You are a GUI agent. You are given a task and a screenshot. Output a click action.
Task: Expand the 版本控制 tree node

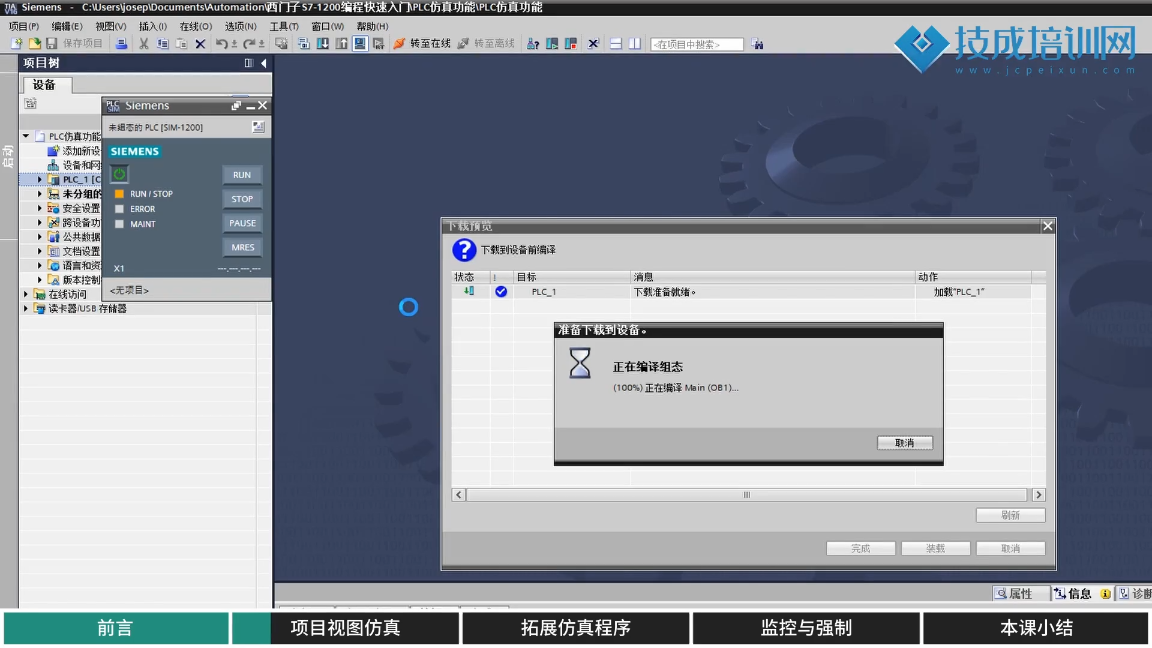40,280
